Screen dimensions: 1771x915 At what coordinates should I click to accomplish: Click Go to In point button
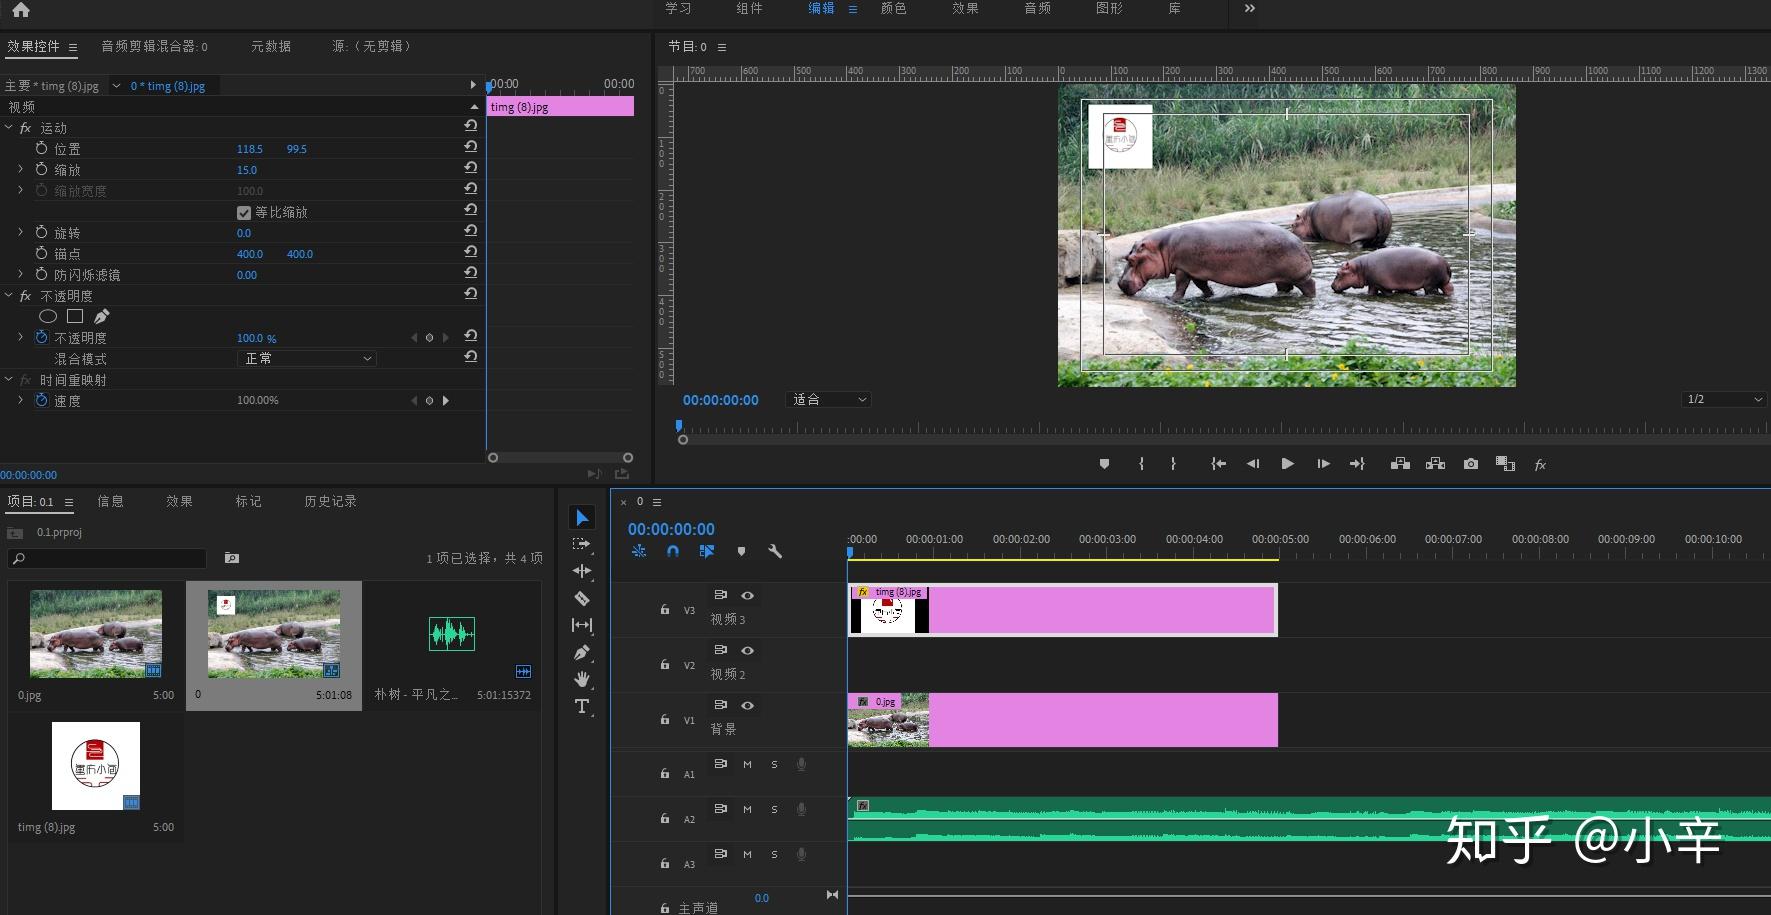pyautogui.click(x=1218, y=464)
